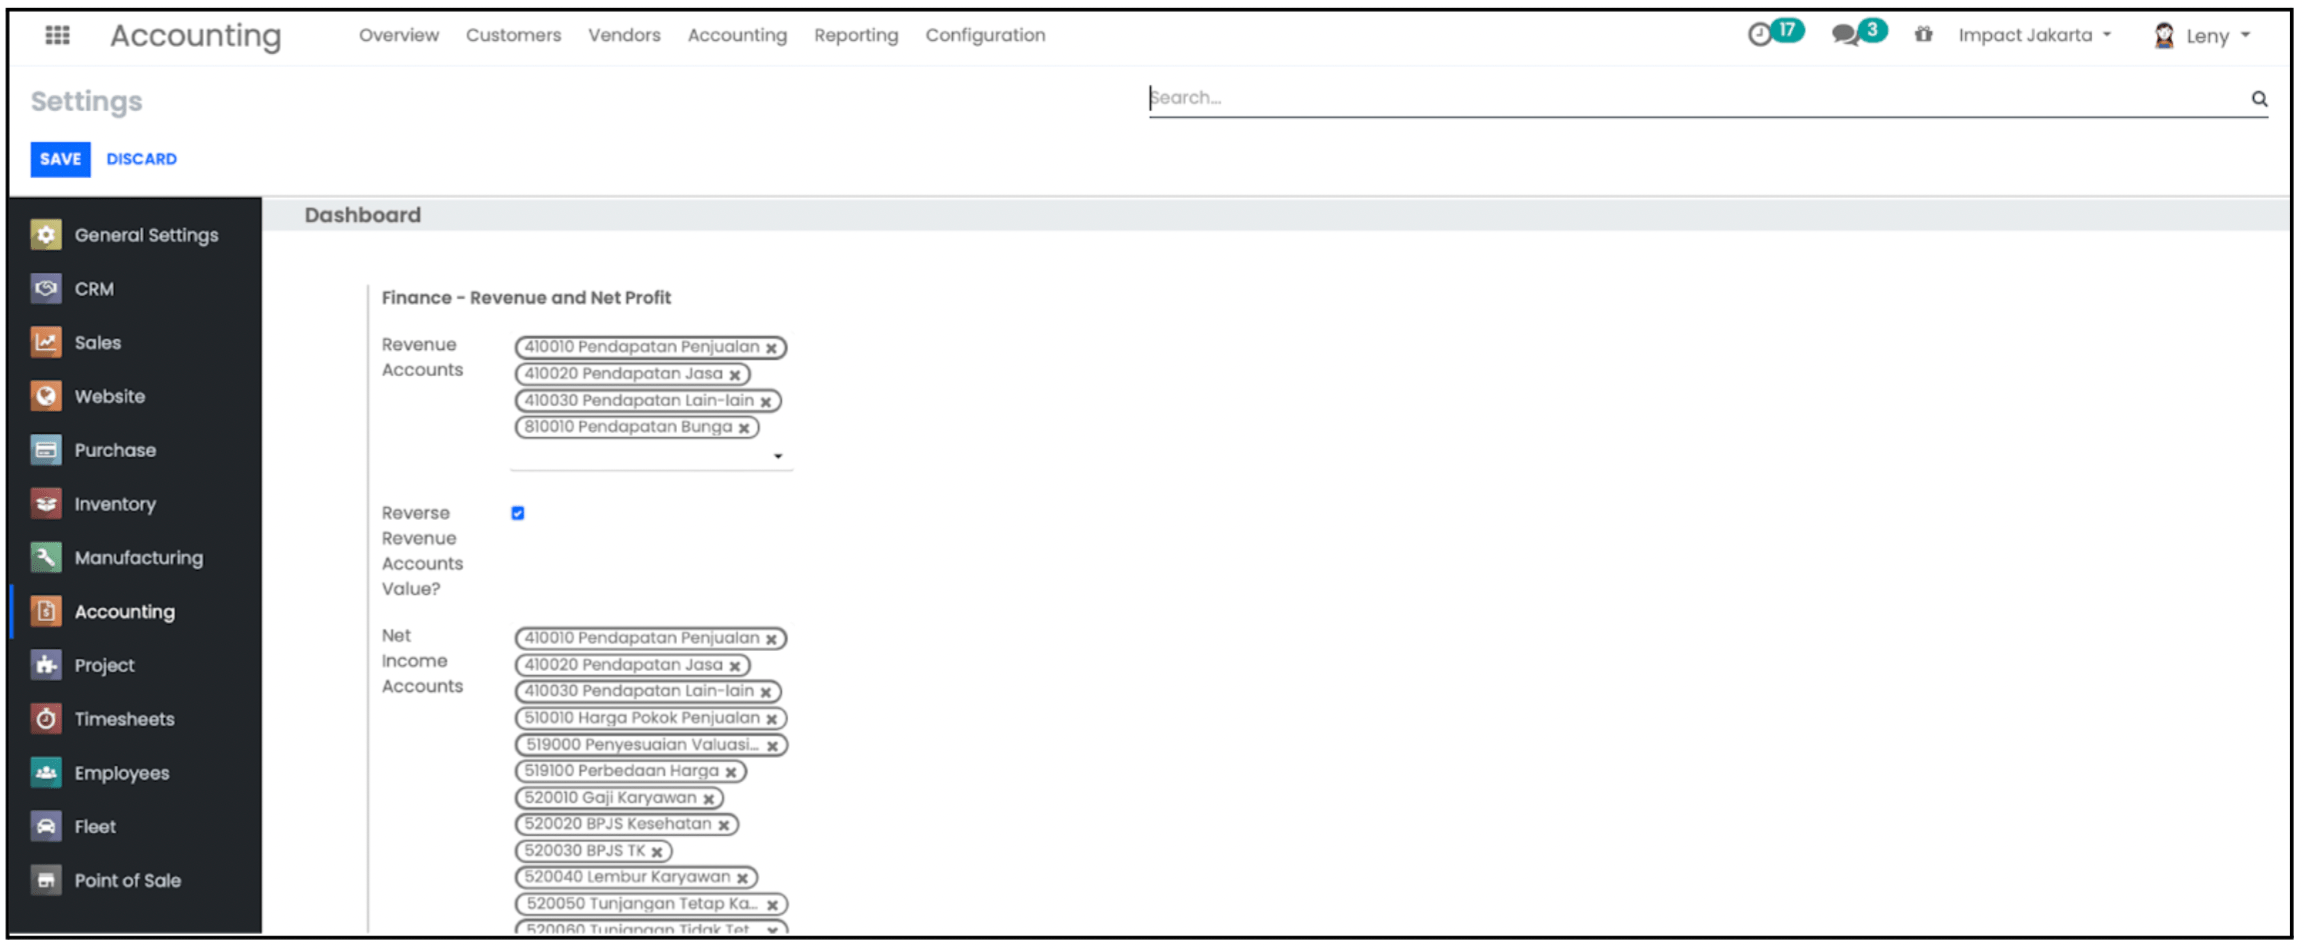Image resolution: width=2304 pixels, height=950 pixels.
Task: Remove 410030 Pendapatan Lain-lain from Net Income Accounts
Action: point(766,692)
